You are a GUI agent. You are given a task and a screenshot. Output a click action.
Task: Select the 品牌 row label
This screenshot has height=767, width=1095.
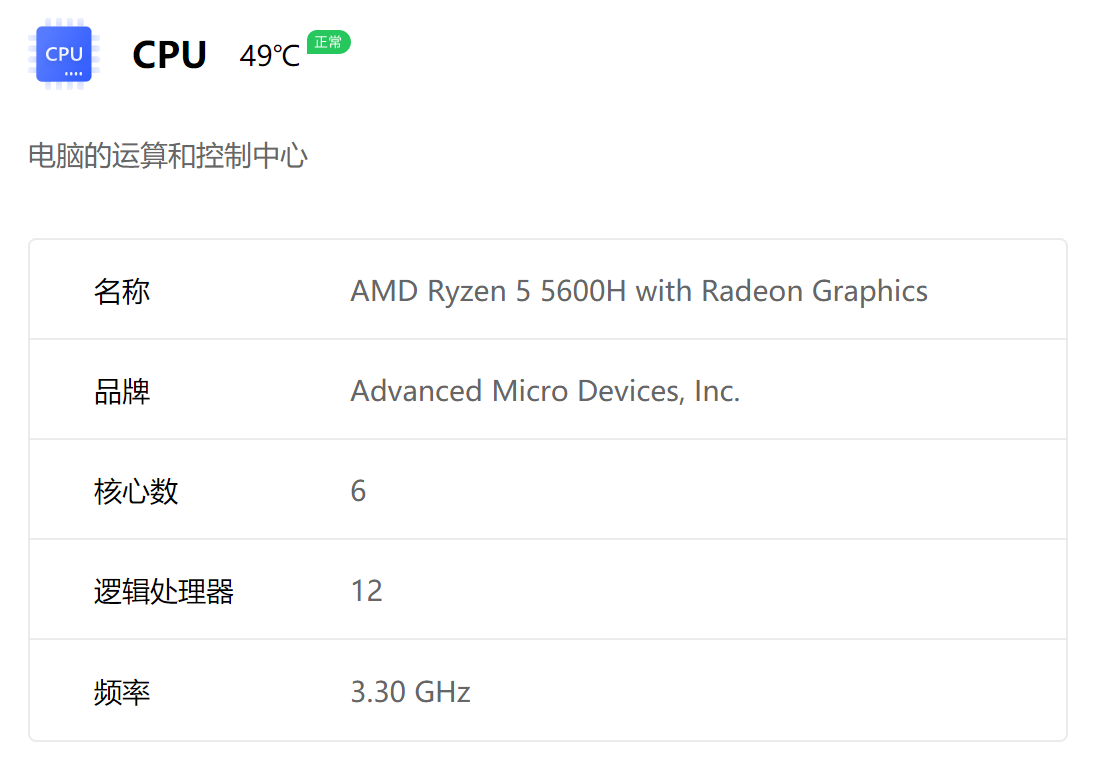122,391
